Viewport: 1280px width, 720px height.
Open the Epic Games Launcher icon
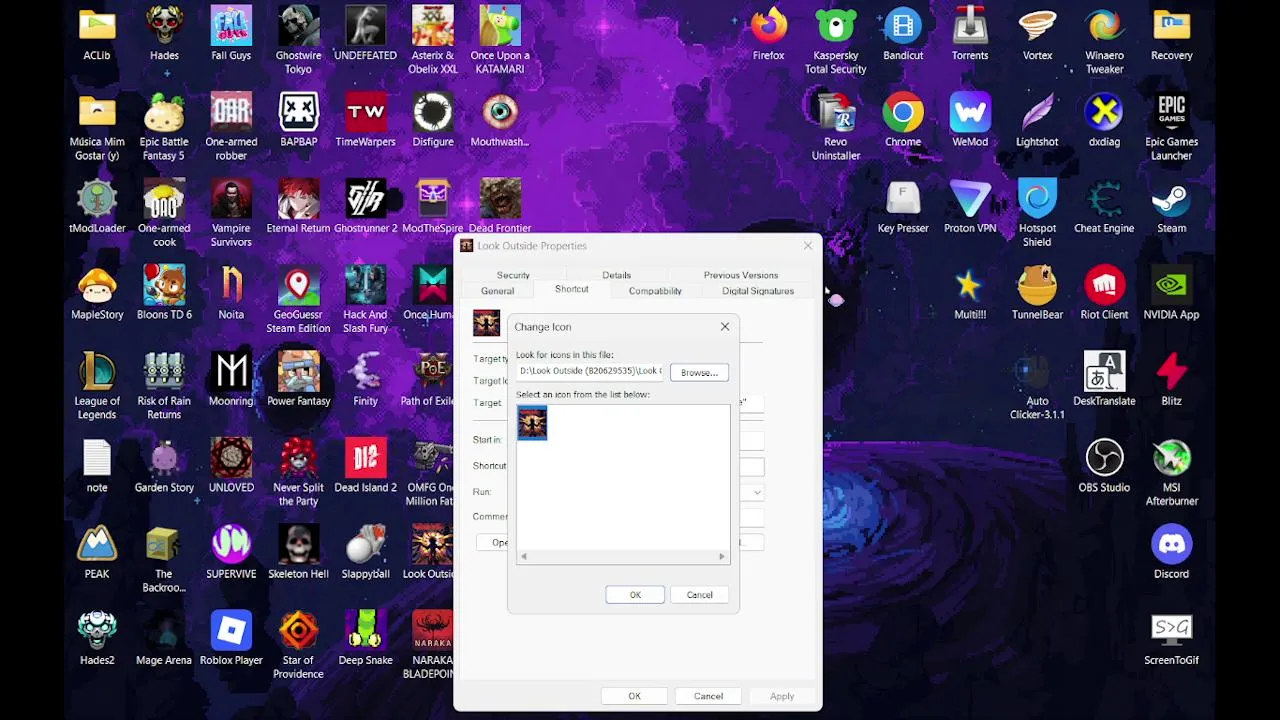pyautogui.click(x=1171, y=127)
